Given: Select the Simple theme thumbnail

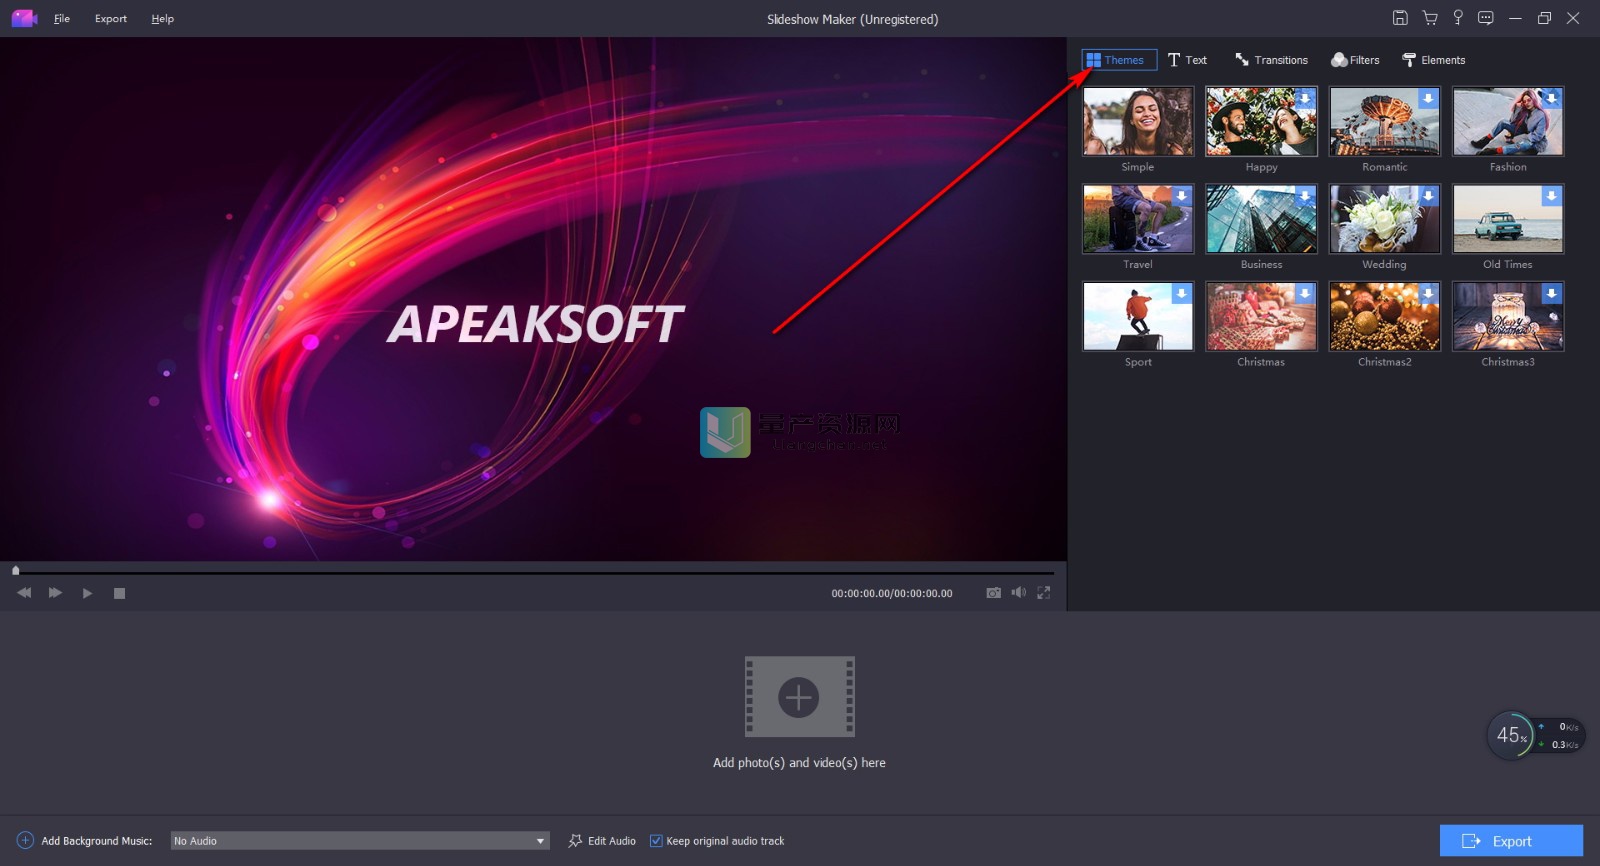Looking at the screenshot, I should (x=1138, y=121).
